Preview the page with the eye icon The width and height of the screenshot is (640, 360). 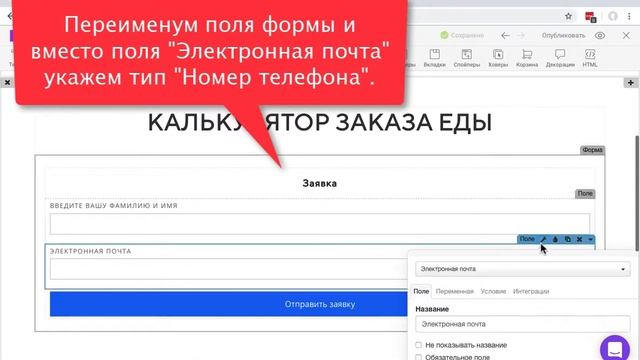600,36
